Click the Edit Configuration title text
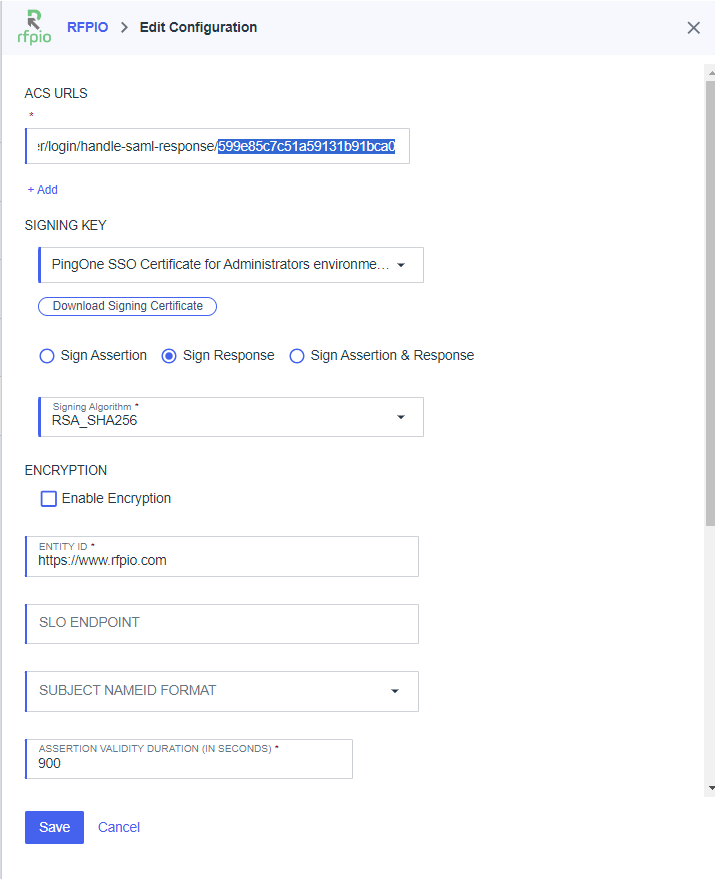 [x=199, y=27]
